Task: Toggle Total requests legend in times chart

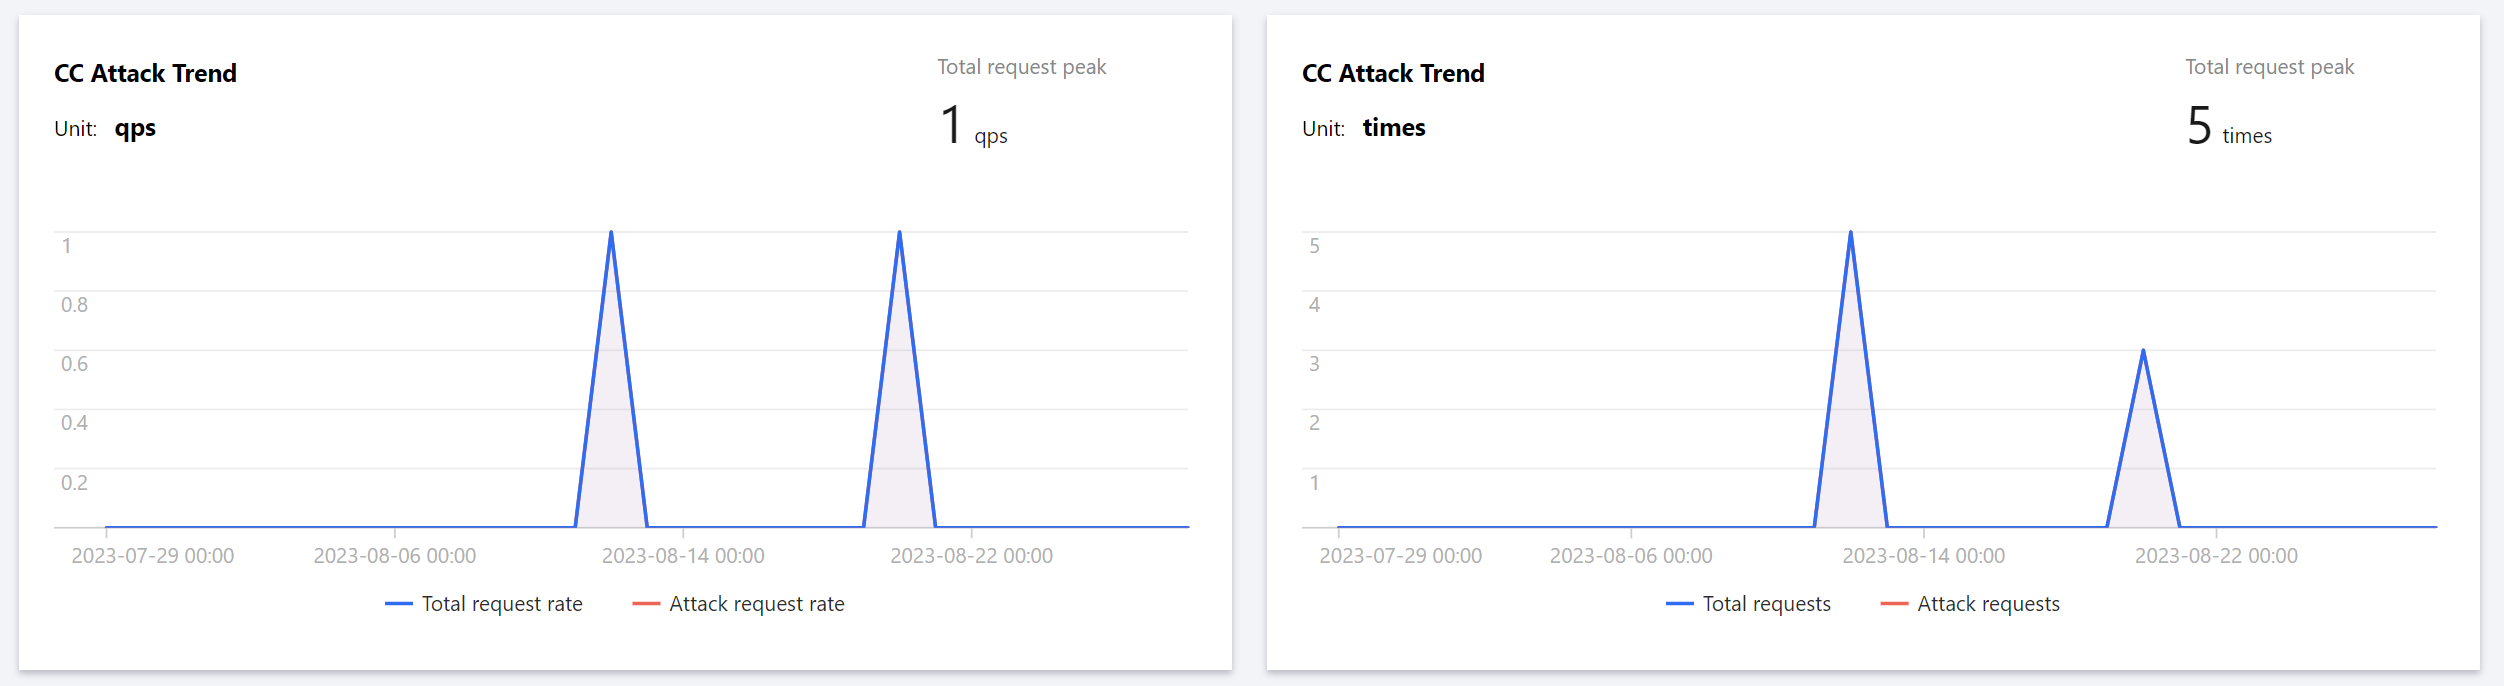Action: (1766, 604)
